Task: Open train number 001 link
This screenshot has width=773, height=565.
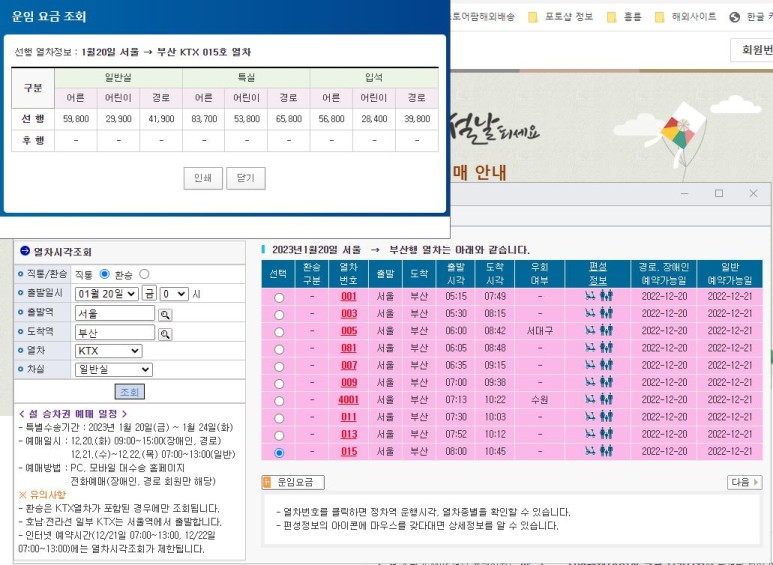Action: click(x=349, y=296)
